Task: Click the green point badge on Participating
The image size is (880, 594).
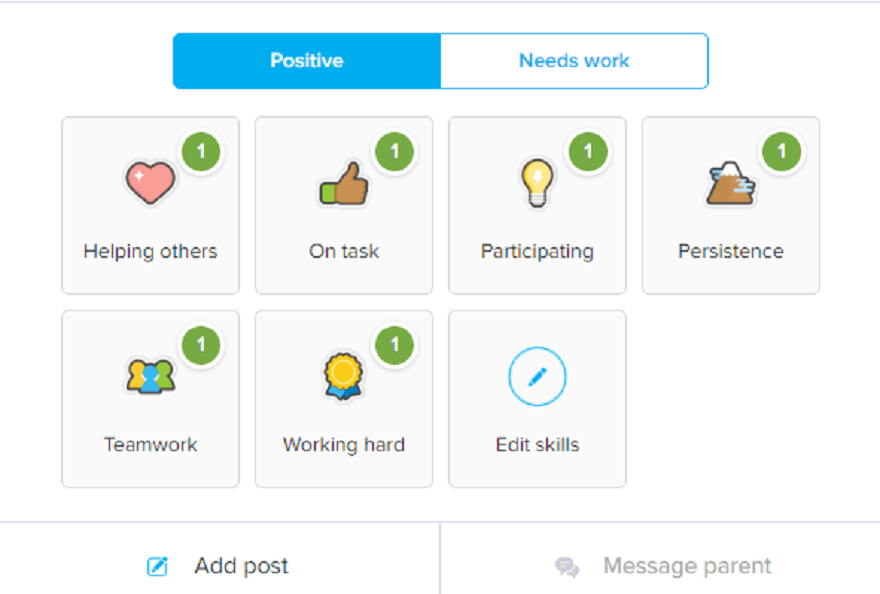Action: coord(588,152)
